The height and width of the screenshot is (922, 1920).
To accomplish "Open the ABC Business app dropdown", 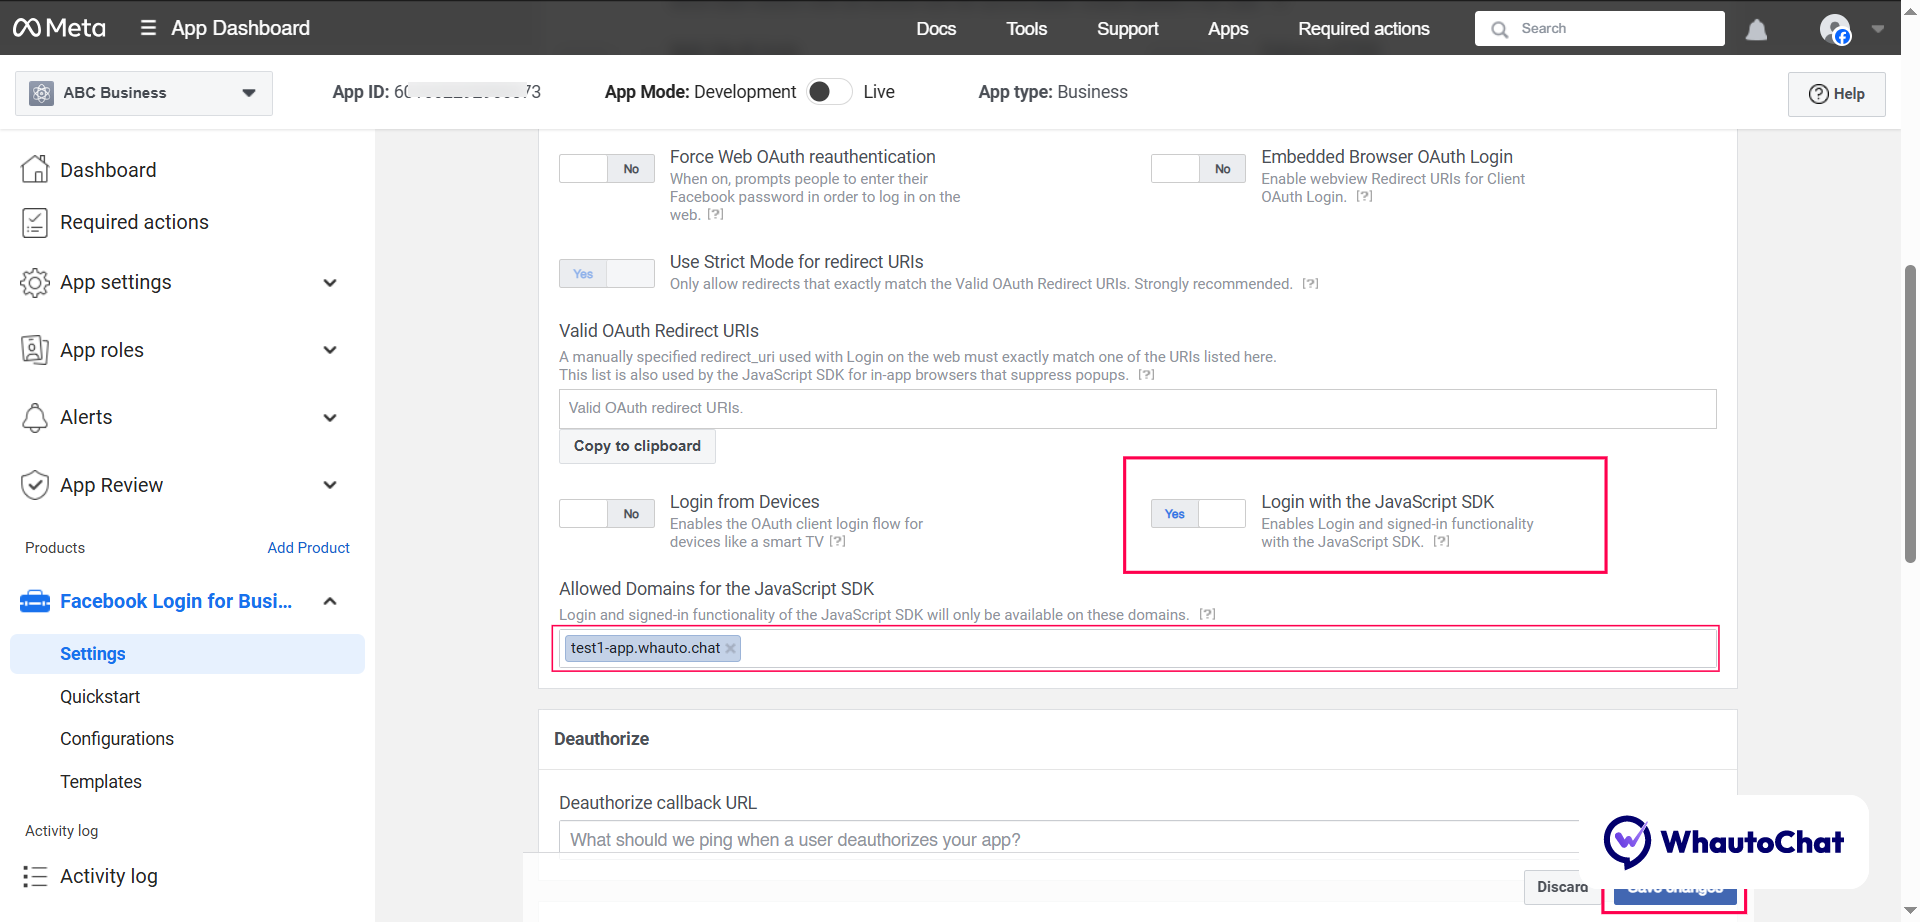I will click(x=144, y=93).
